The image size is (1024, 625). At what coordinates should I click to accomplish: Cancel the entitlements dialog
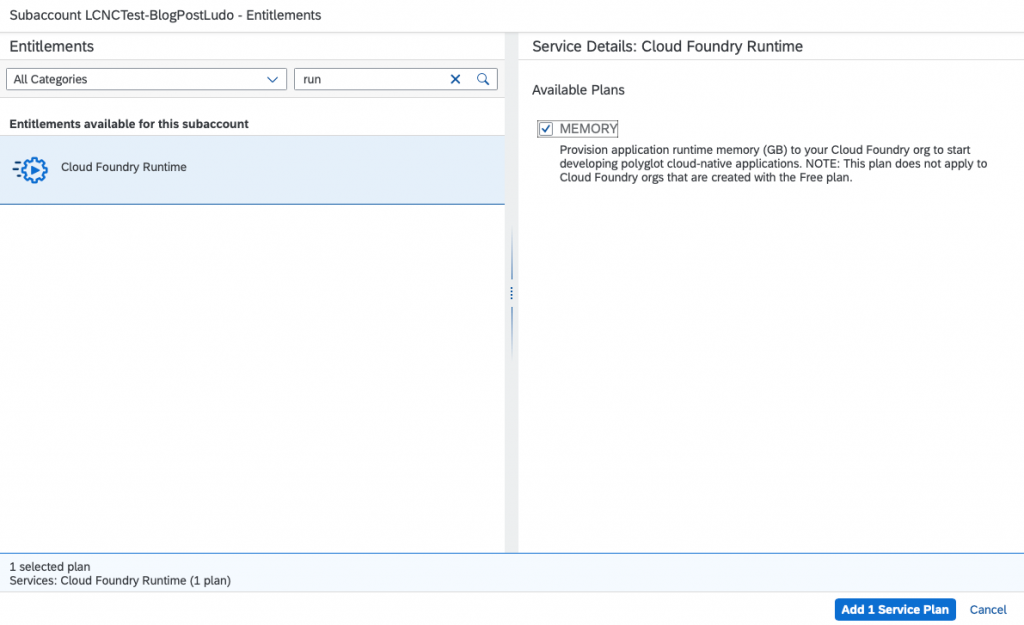pyautogui.click(x=987, y=609)
